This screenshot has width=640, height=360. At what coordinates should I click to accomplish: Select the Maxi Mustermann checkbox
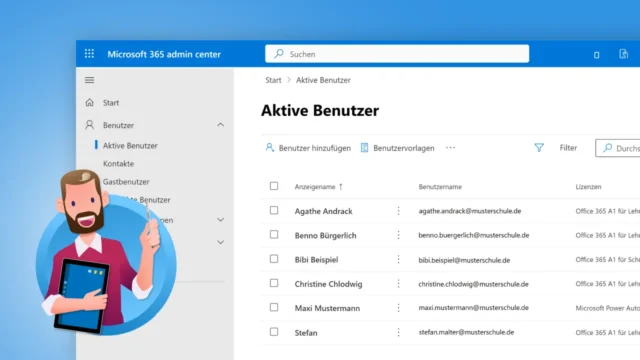(274, 307)
